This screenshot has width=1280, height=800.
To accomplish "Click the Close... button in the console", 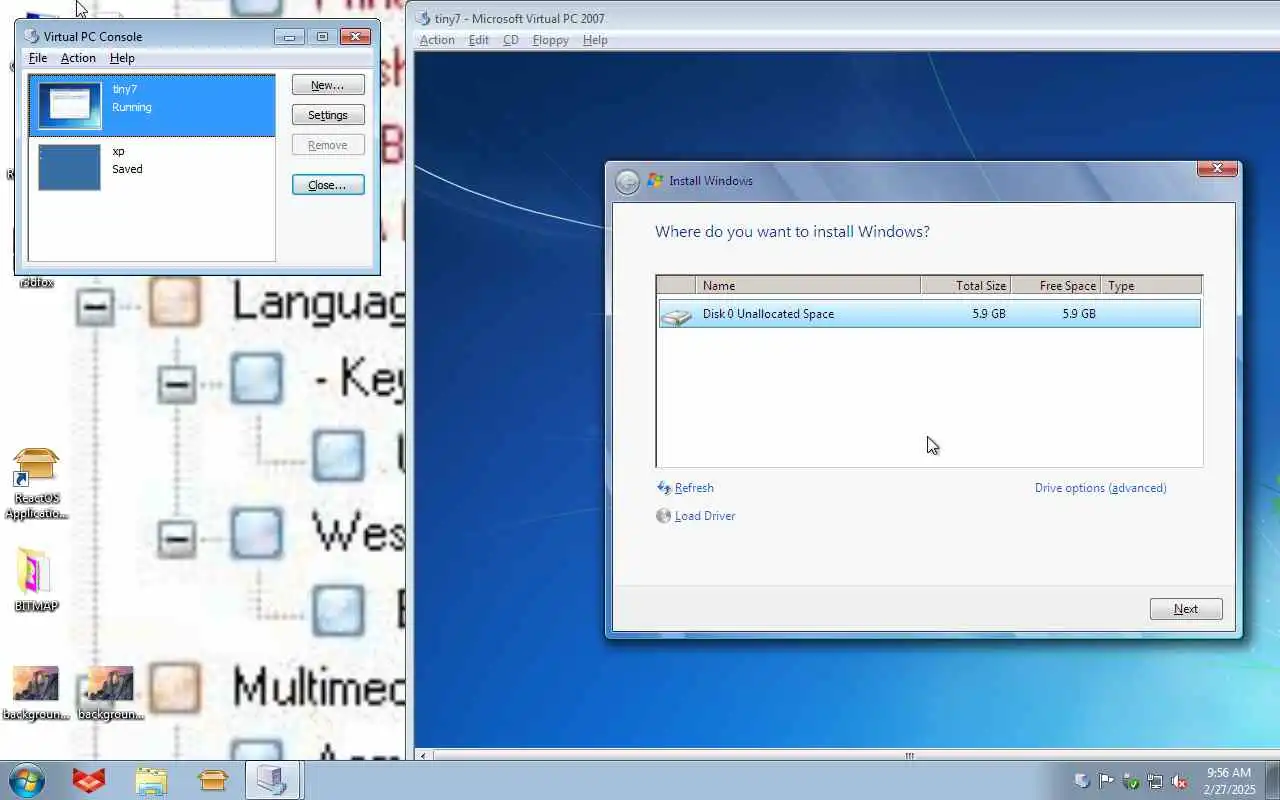I will (328, 185).
